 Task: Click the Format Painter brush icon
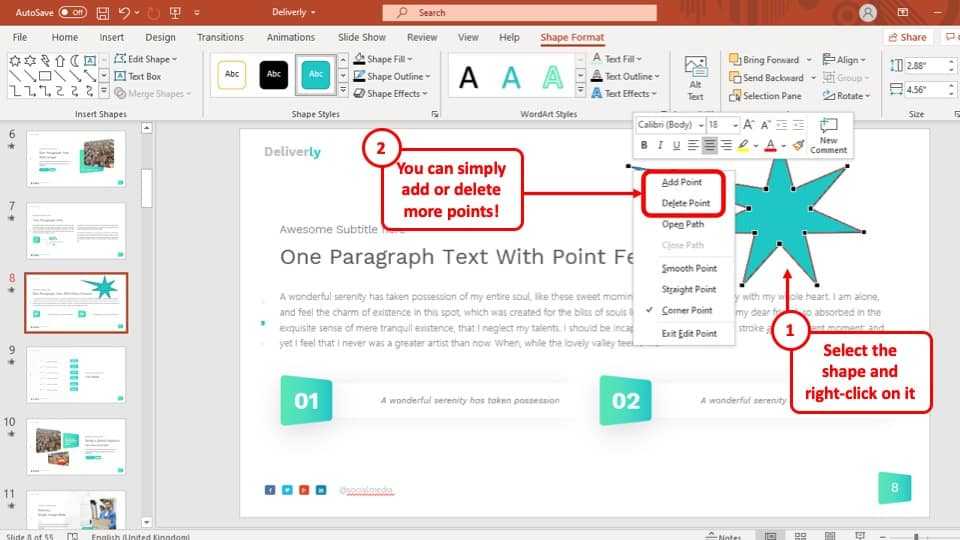point(799,146)
